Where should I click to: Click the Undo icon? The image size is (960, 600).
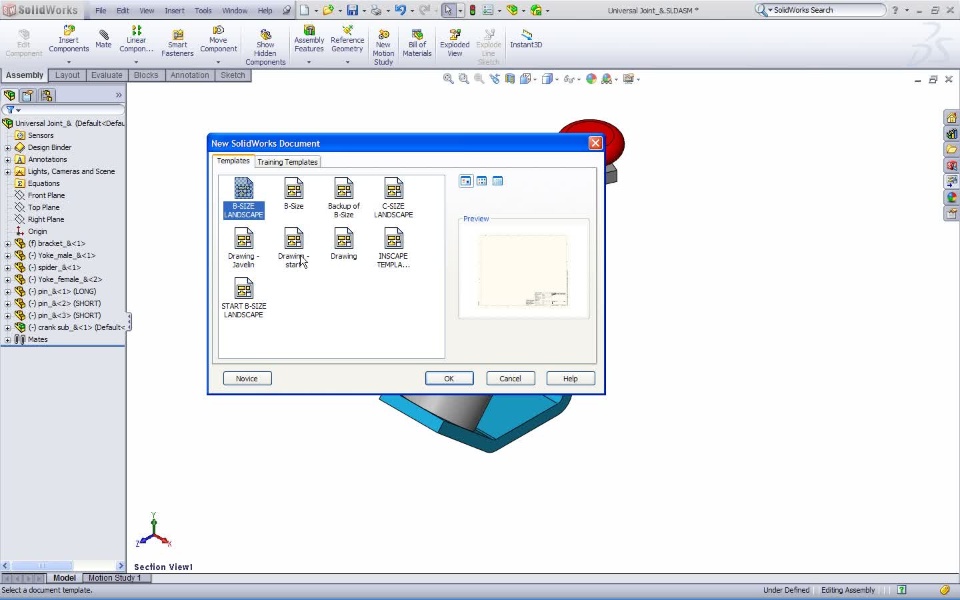(x=400, y=10)
